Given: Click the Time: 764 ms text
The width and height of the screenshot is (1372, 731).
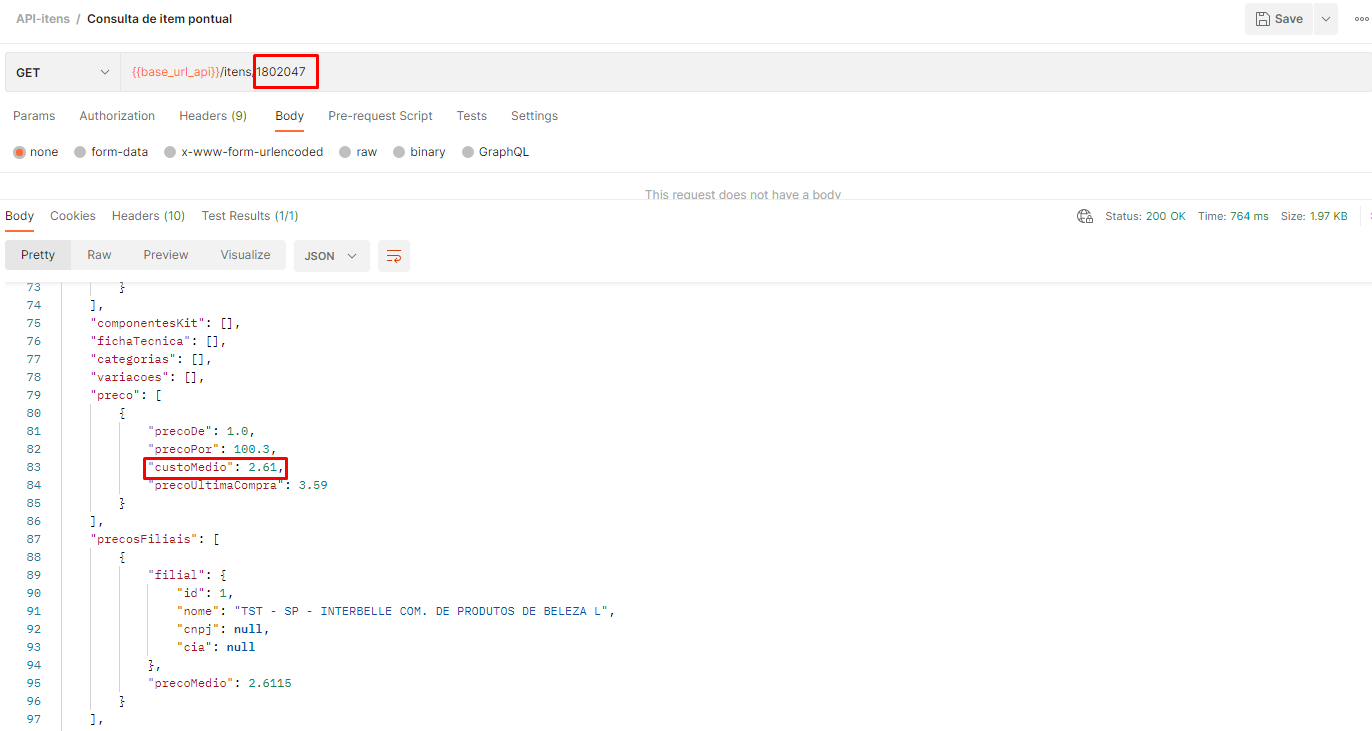Looking at the screenshot, I should click(1233, 216).
